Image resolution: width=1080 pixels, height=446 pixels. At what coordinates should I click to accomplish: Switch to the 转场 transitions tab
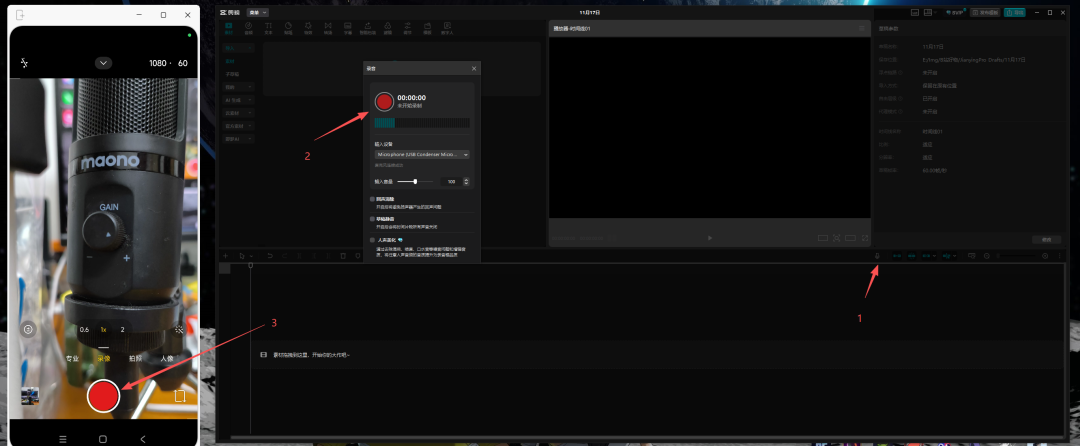pos(328,28)
